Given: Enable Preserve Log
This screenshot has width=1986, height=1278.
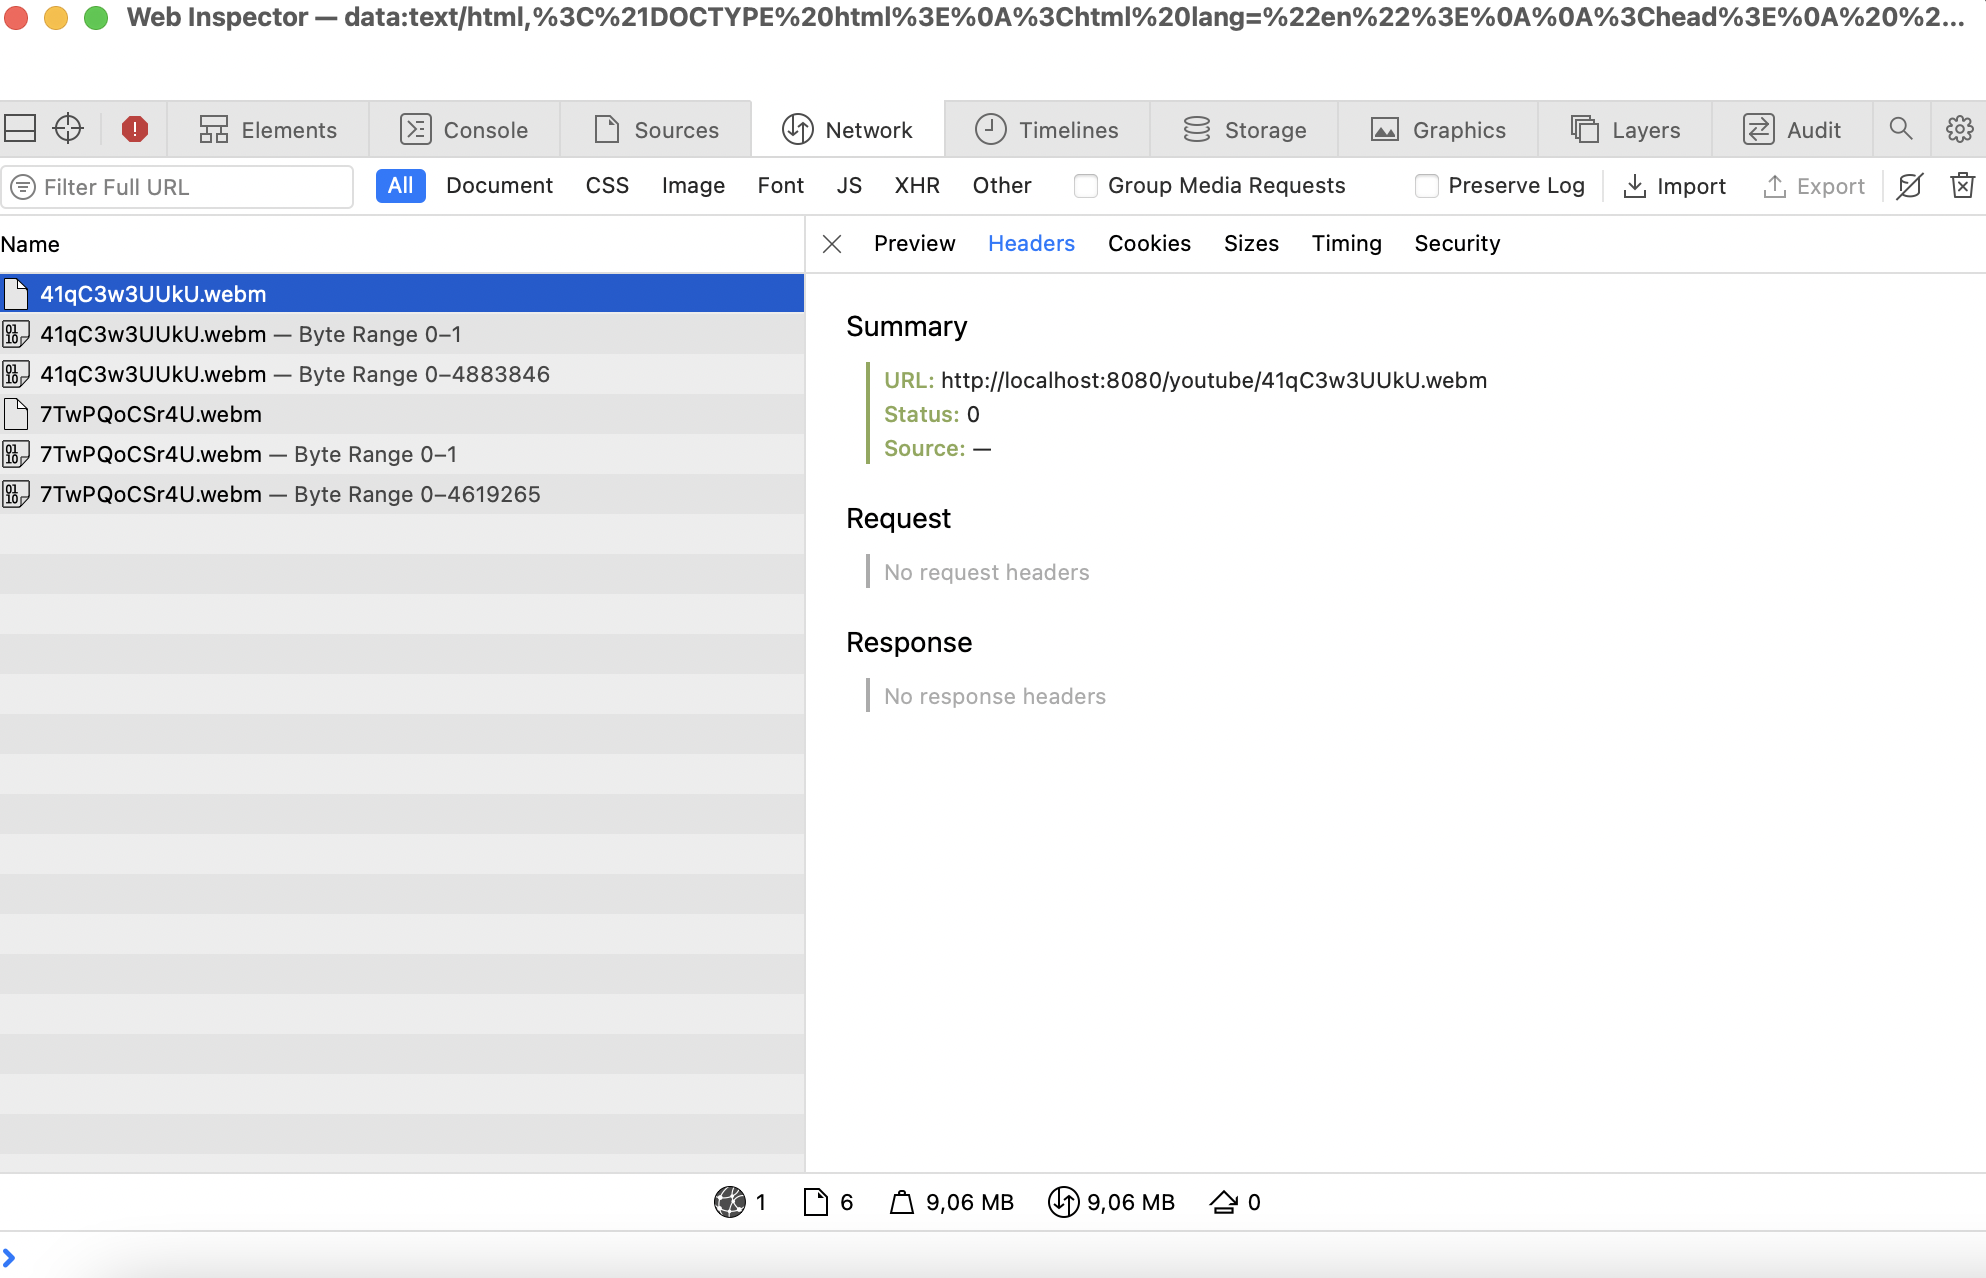Looking at the screenshot, I should [x=1426, y=186].
